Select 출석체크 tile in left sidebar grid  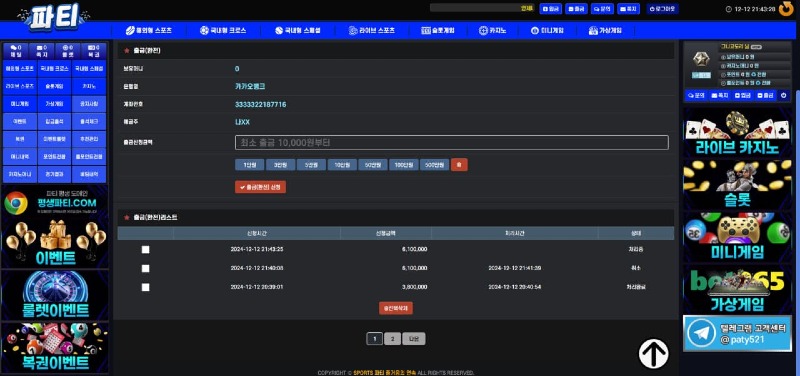pos(89,121)
